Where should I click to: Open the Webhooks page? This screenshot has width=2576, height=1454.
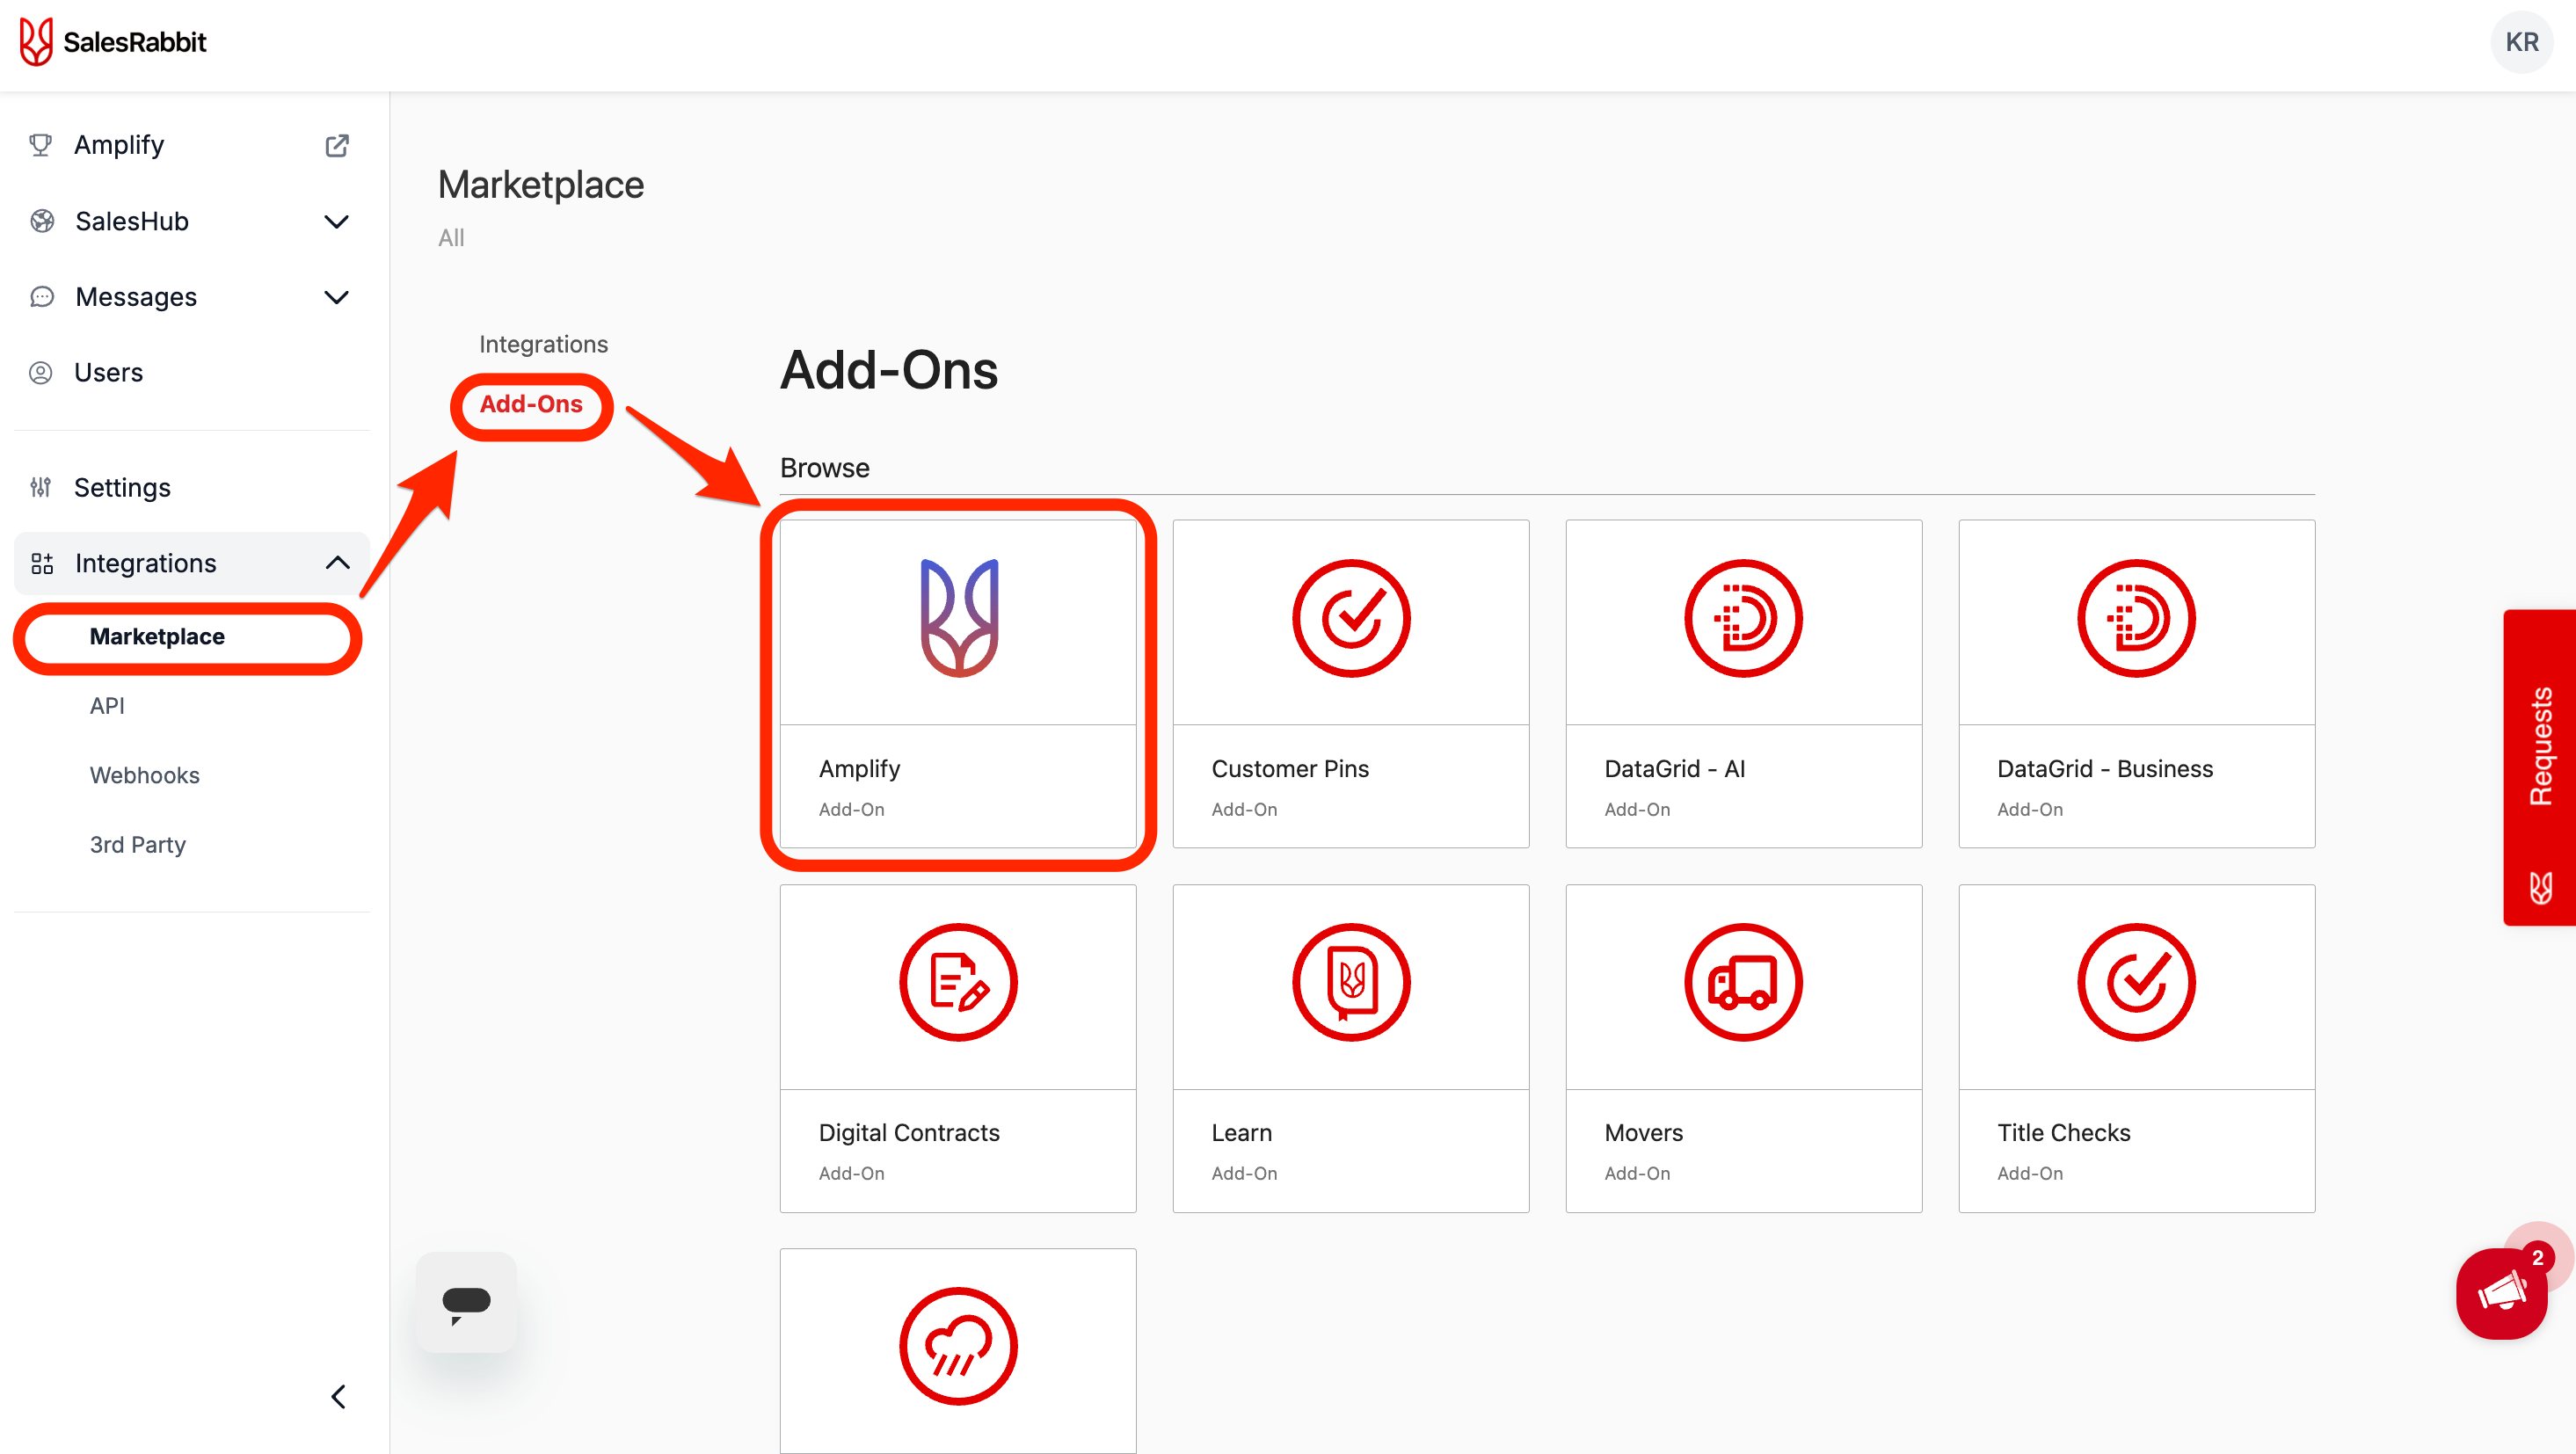point(145,775)
